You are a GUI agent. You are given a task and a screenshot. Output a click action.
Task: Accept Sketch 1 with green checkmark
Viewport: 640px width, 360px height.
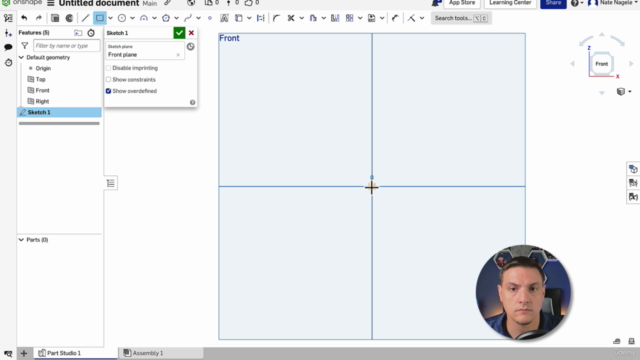pyautogui.click(x=179, y=33)
